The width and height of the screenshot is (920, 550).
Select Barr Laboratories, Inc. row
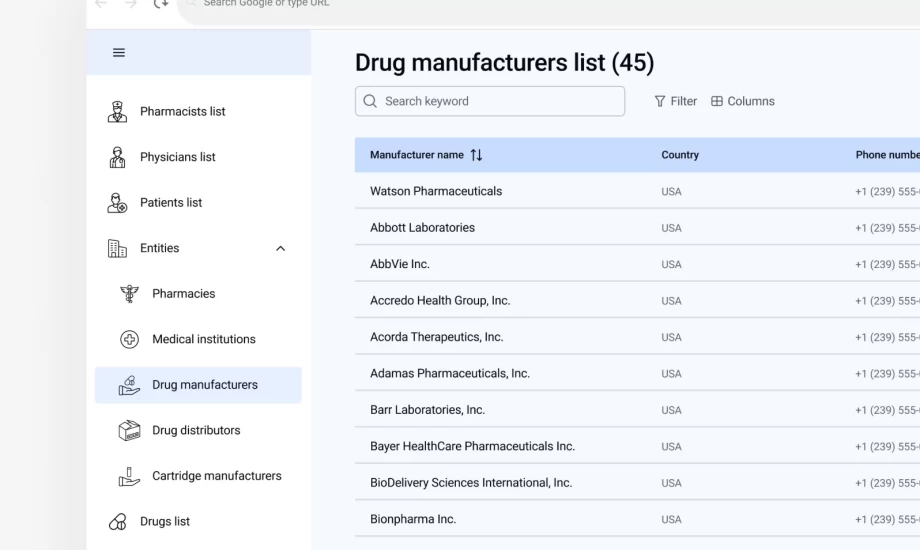637,410
